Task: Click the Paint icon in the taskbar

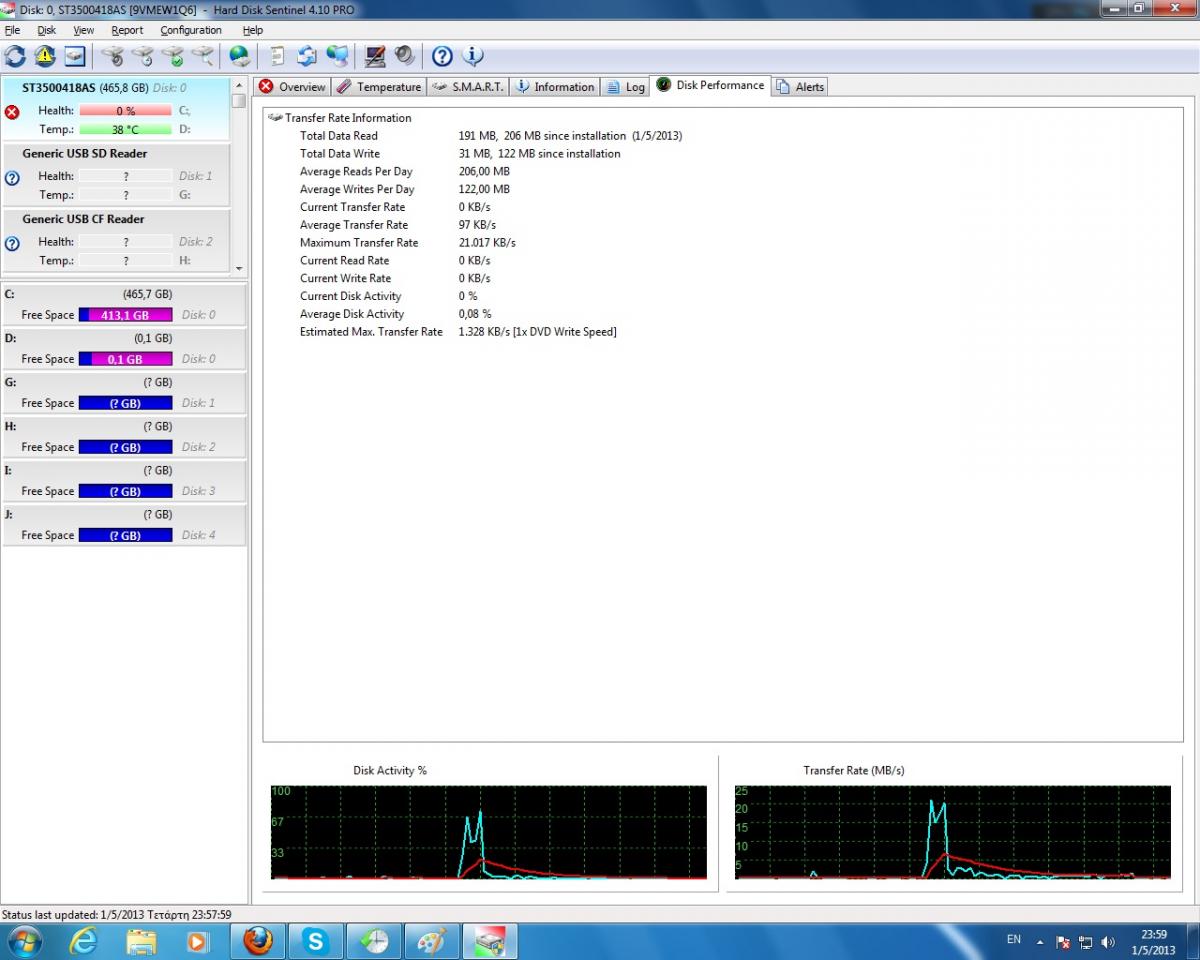Action: pos(432,941)
